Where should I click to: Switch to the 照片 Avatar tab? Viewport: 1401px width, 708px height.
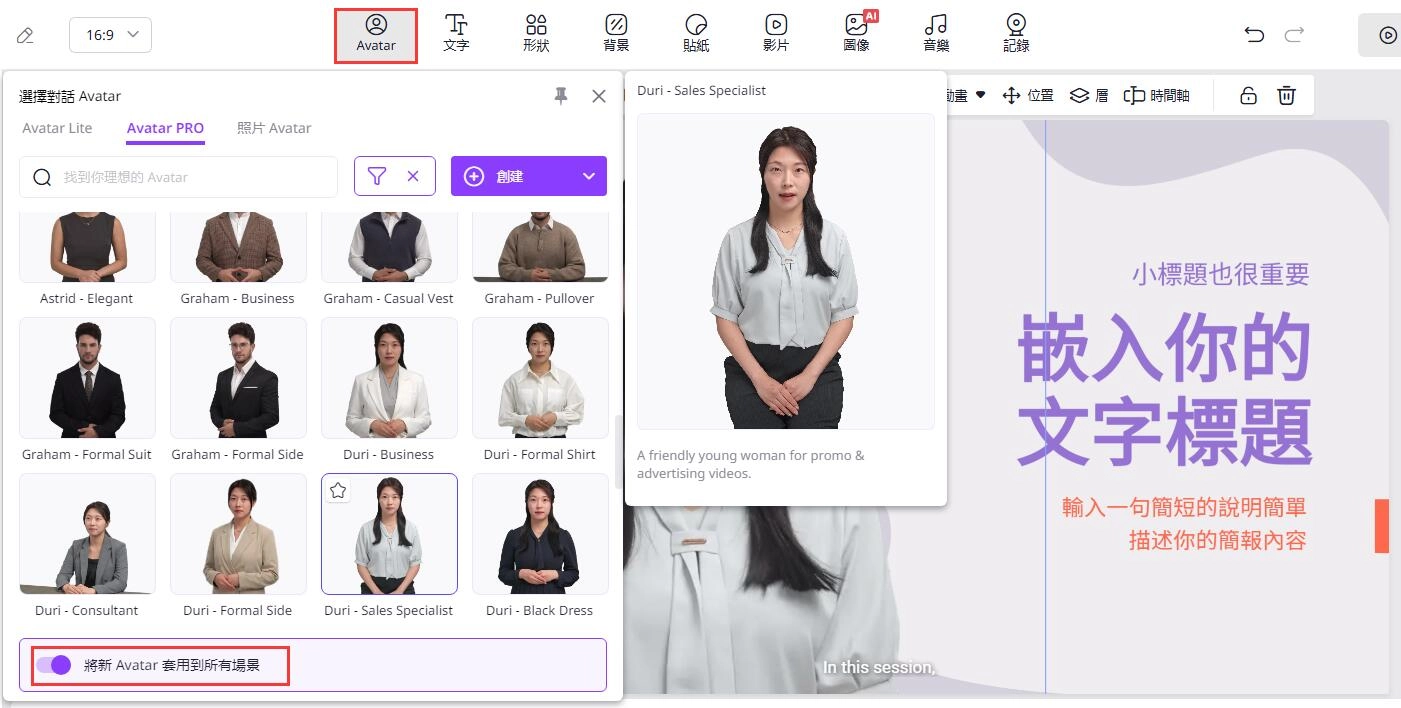pyautogui.click(x=274, y=128)
